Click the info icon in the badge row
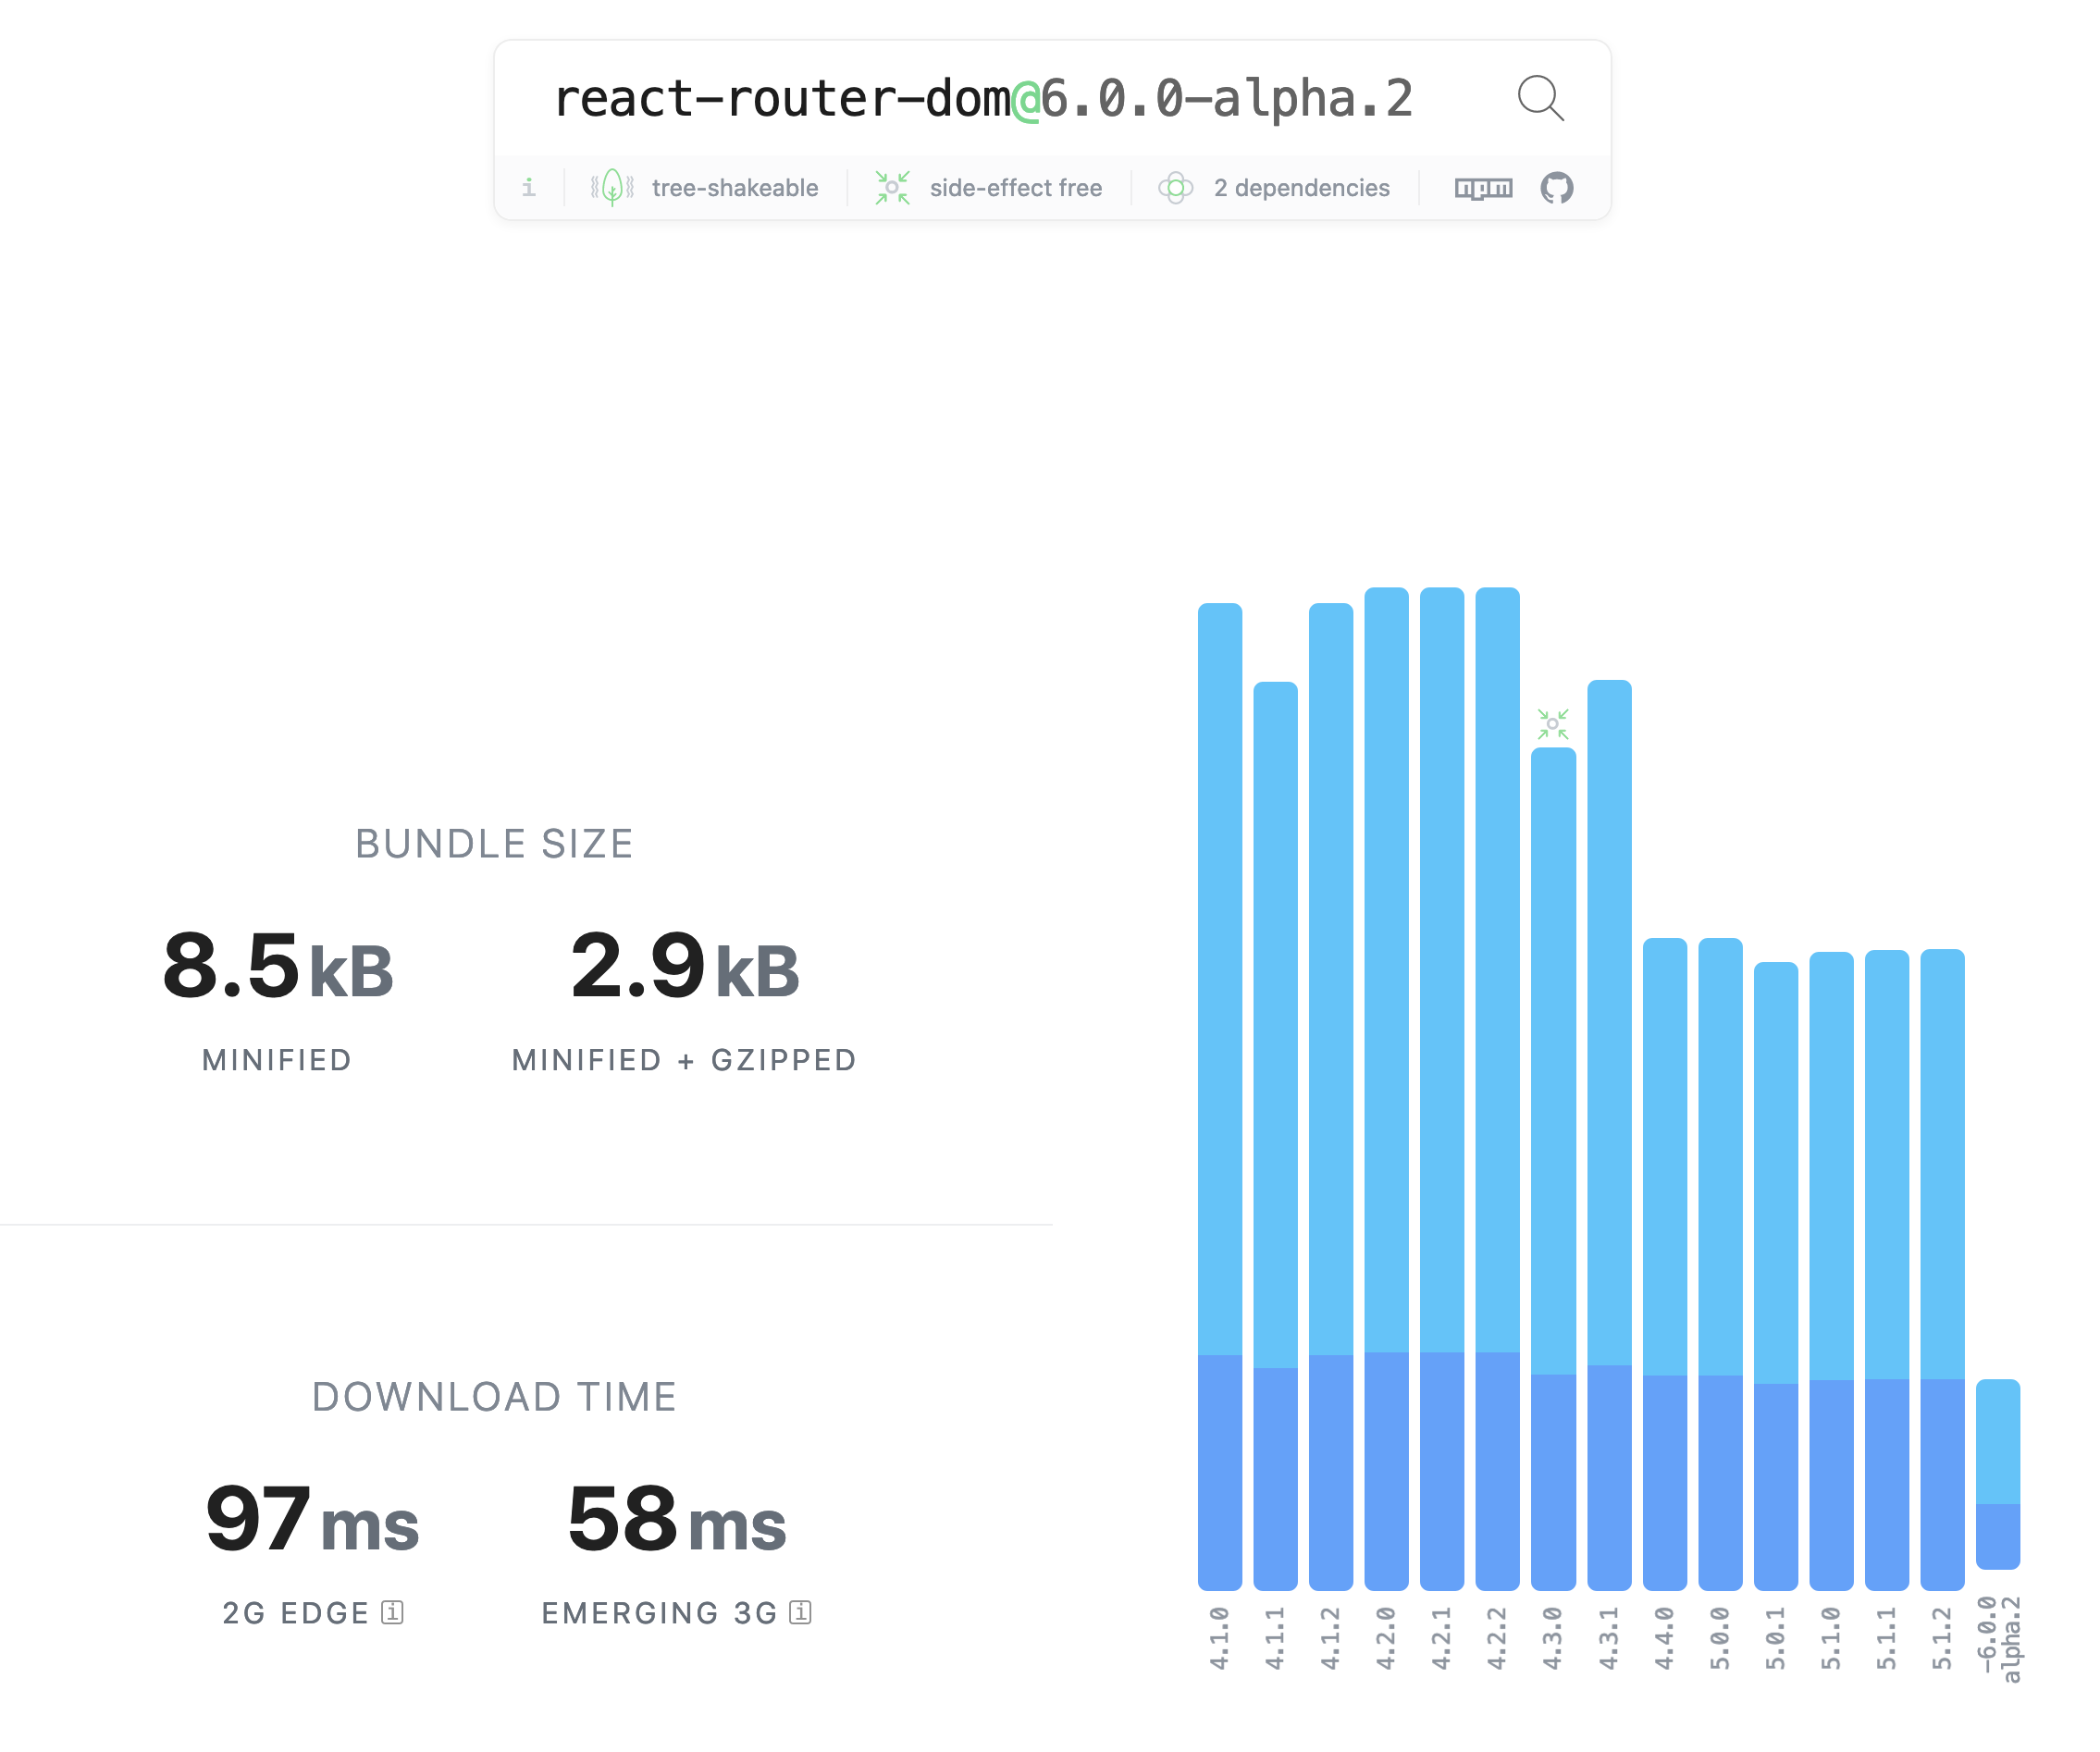The width and height of the screenshot is (2100, 1752). pyautogui.click(x=529, y=187)
